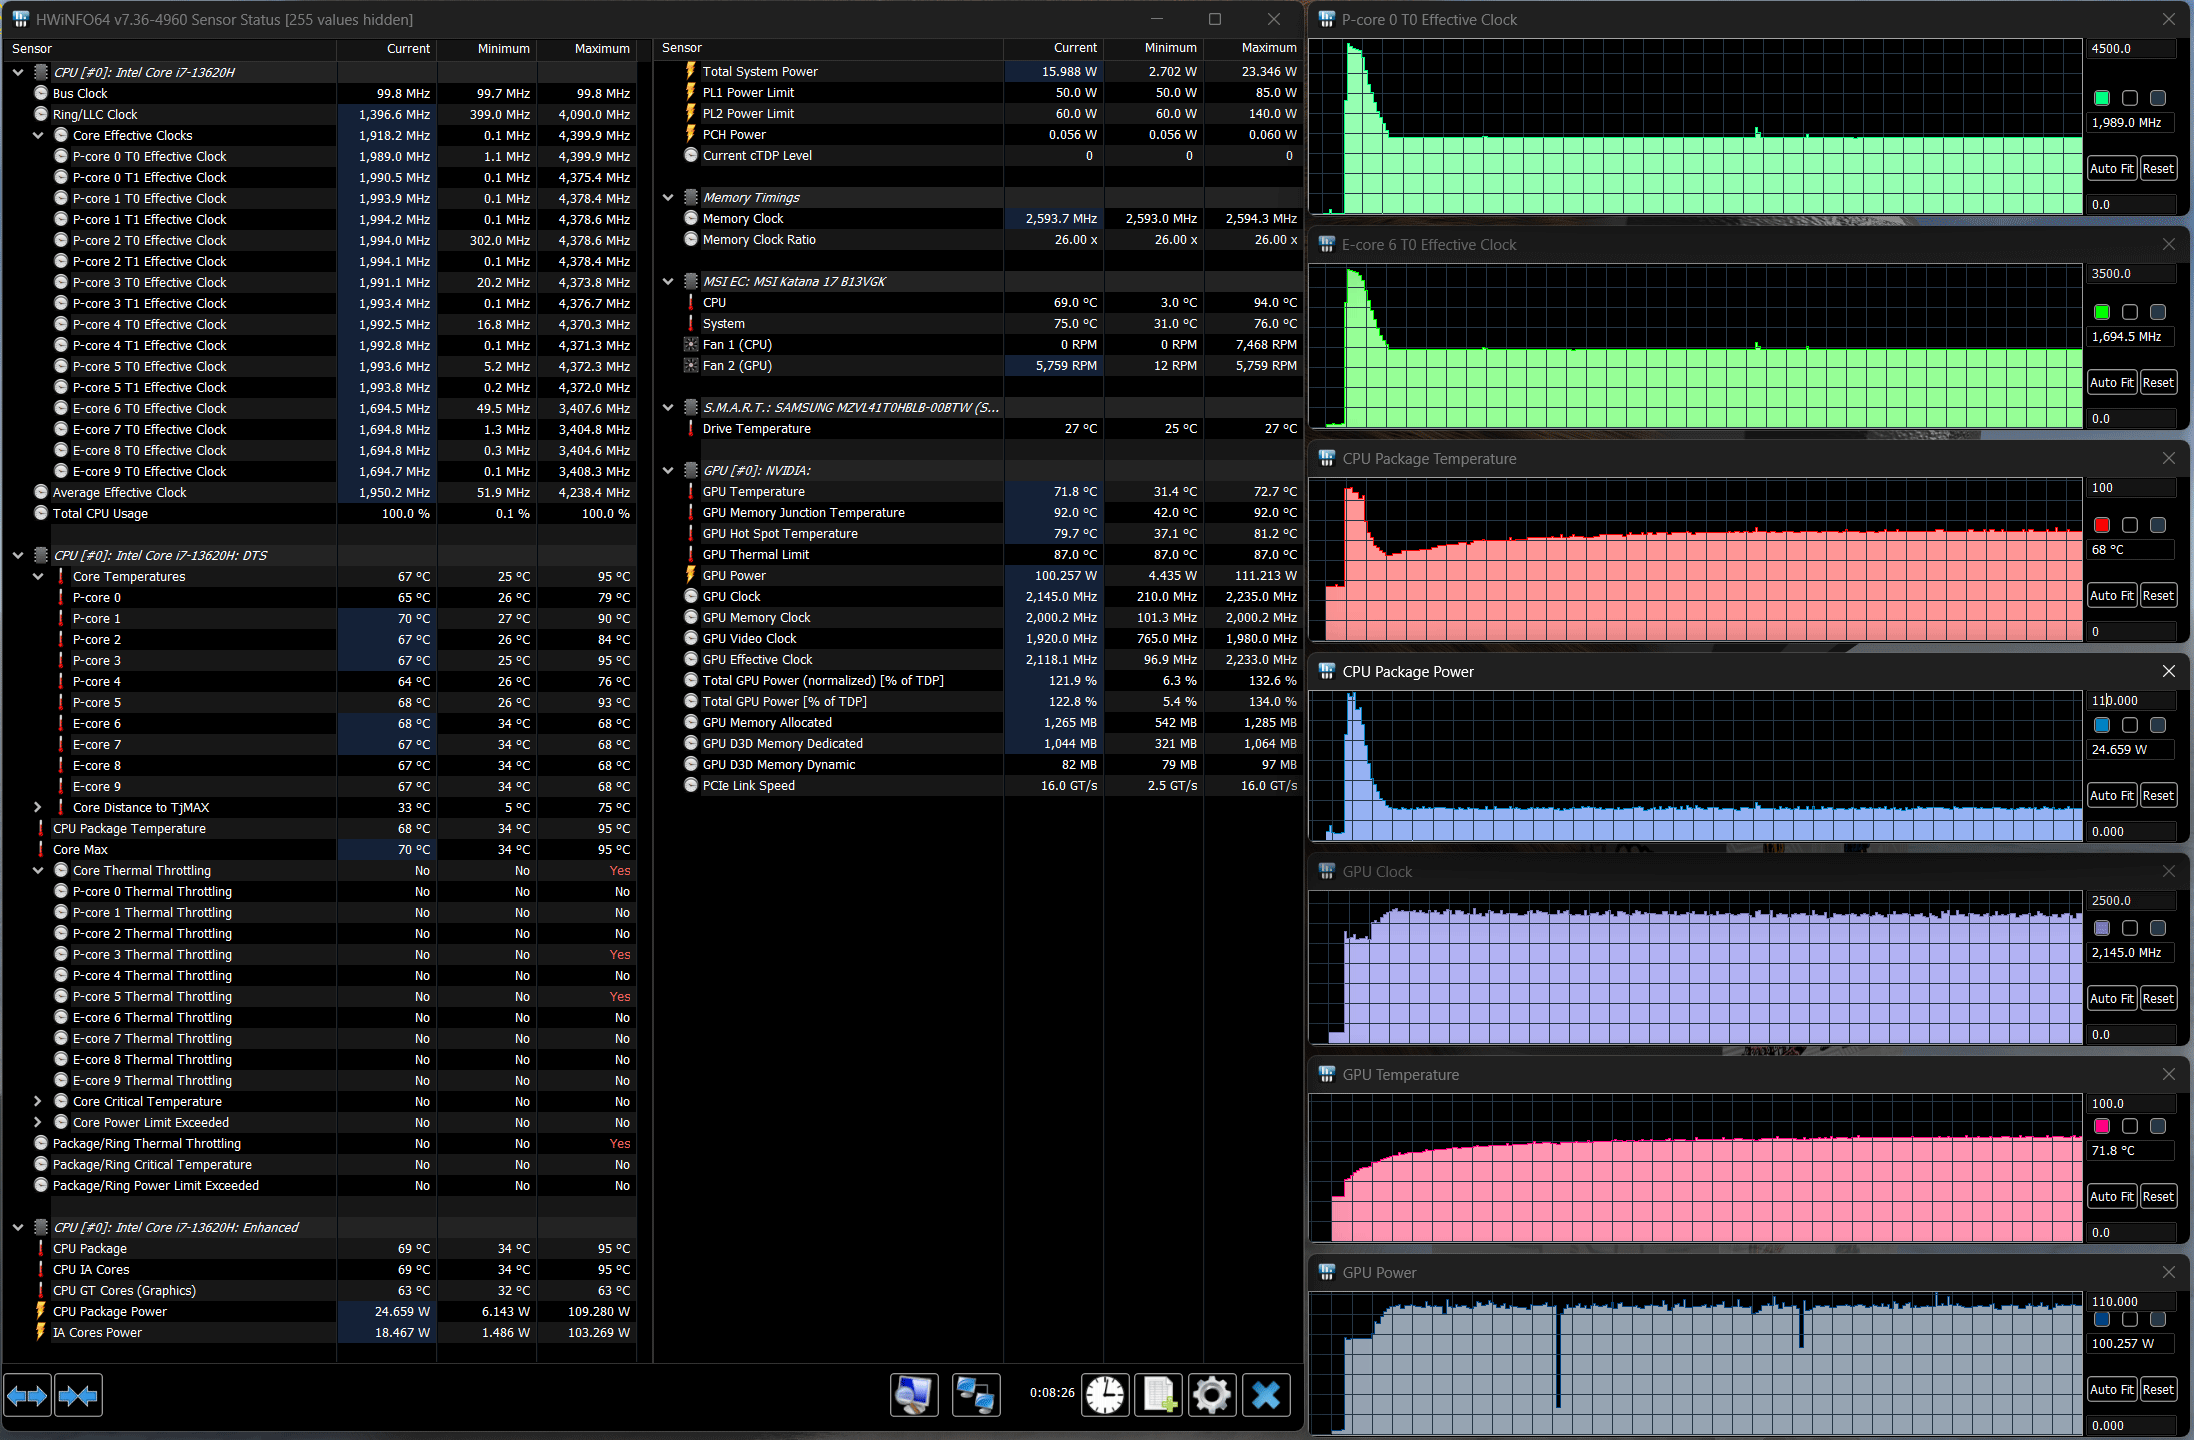Open sensor settings gear icon
This screenshot has width=2194, height=1440.
pyautogui.click(x=1212, y=1395)
